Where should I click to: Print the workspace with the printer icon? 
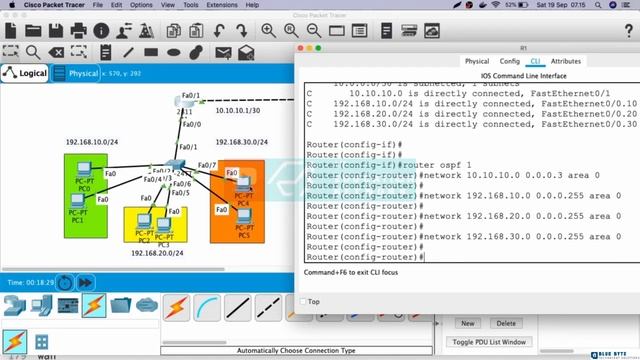click(x=78, y=31)
